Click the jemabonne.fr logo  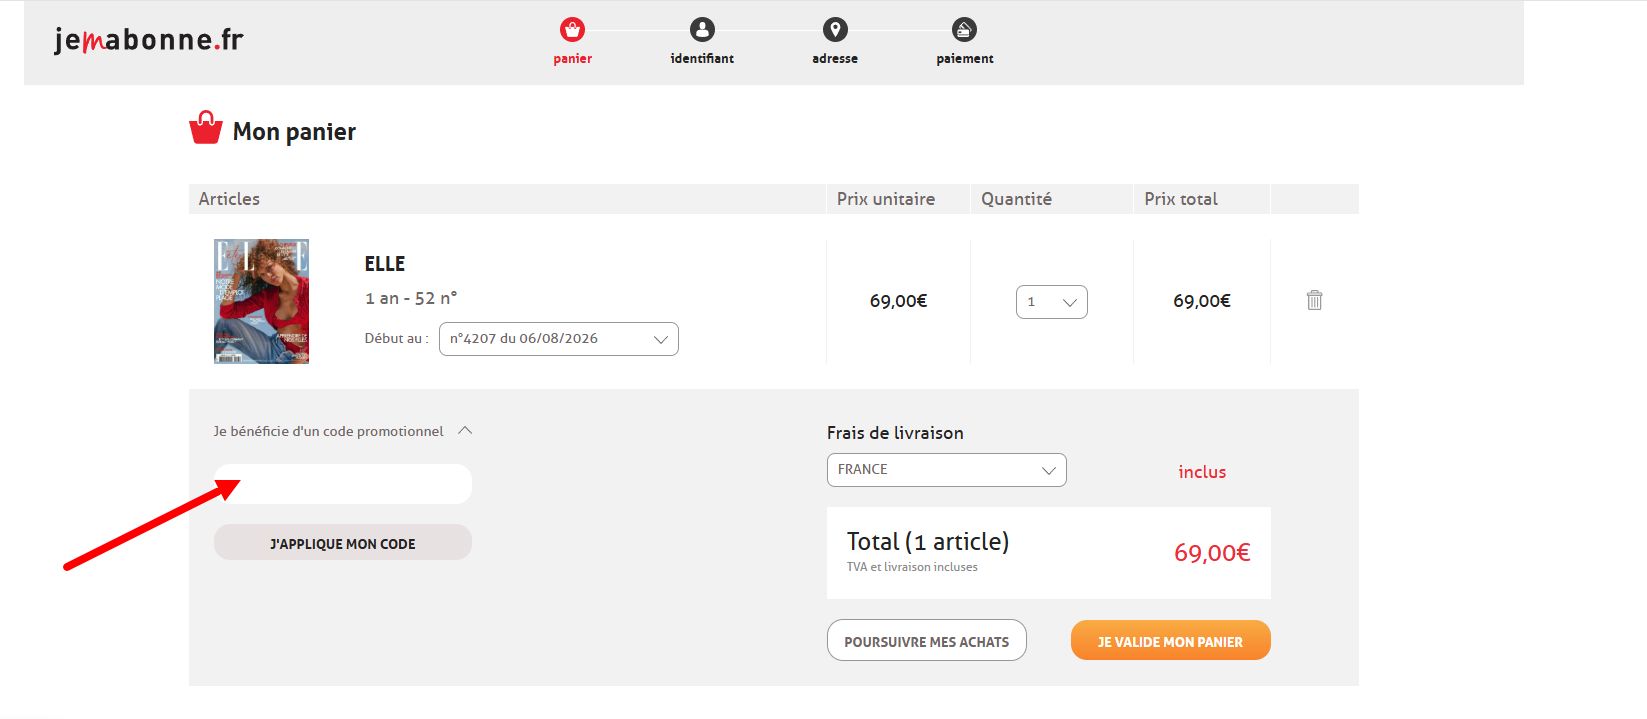[148, 40]
